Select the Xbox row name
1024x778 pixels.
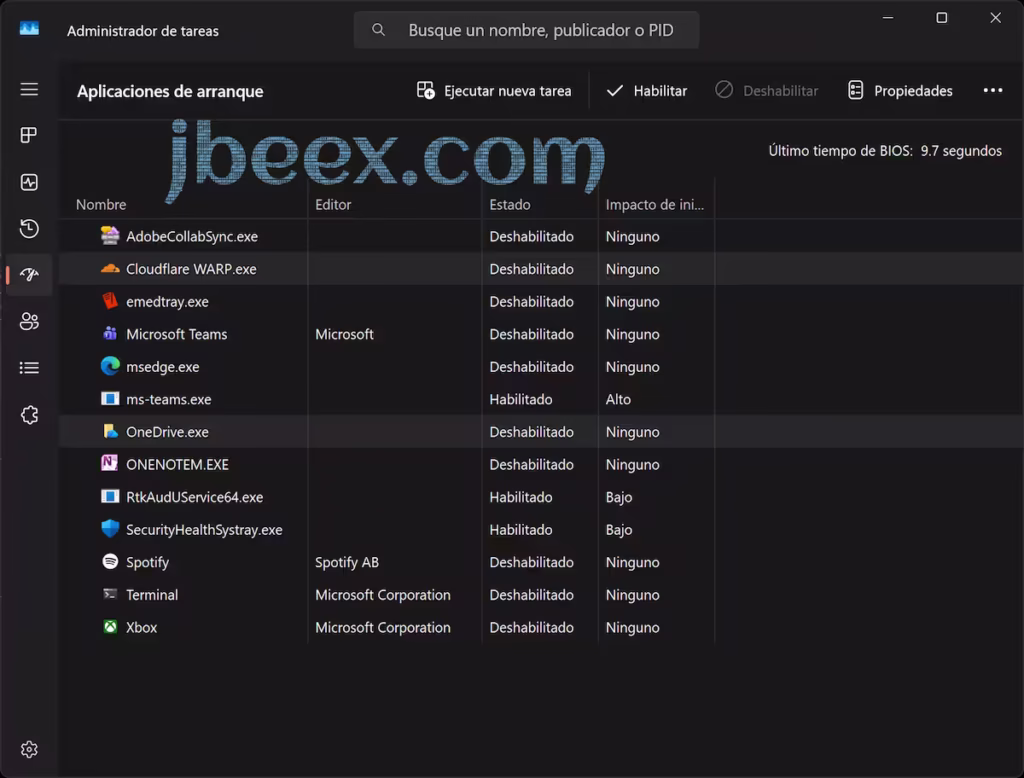click(142, 628)
